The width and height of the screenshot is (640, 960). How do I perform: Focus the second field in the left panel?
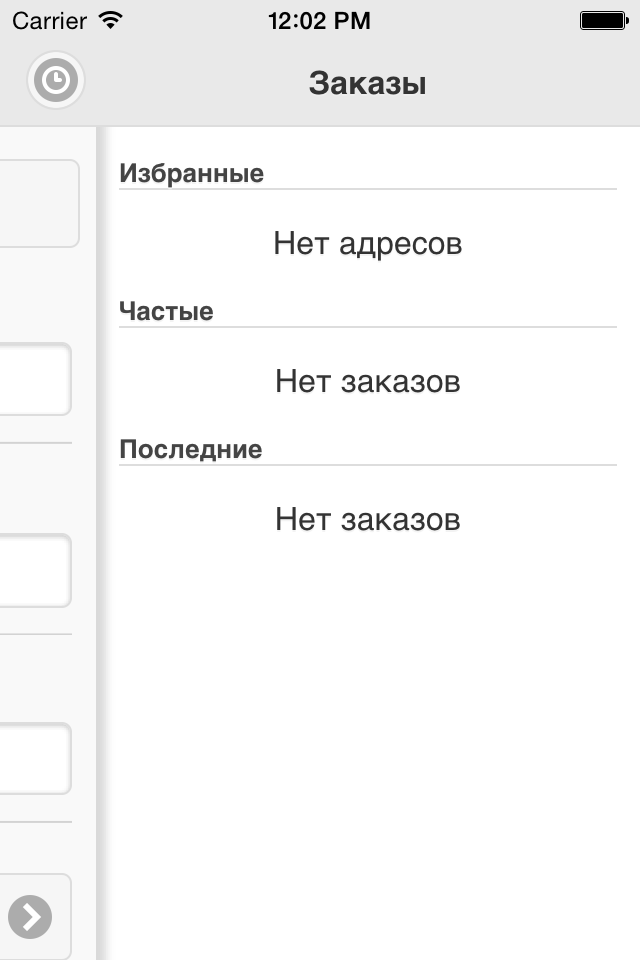[36, 379]
